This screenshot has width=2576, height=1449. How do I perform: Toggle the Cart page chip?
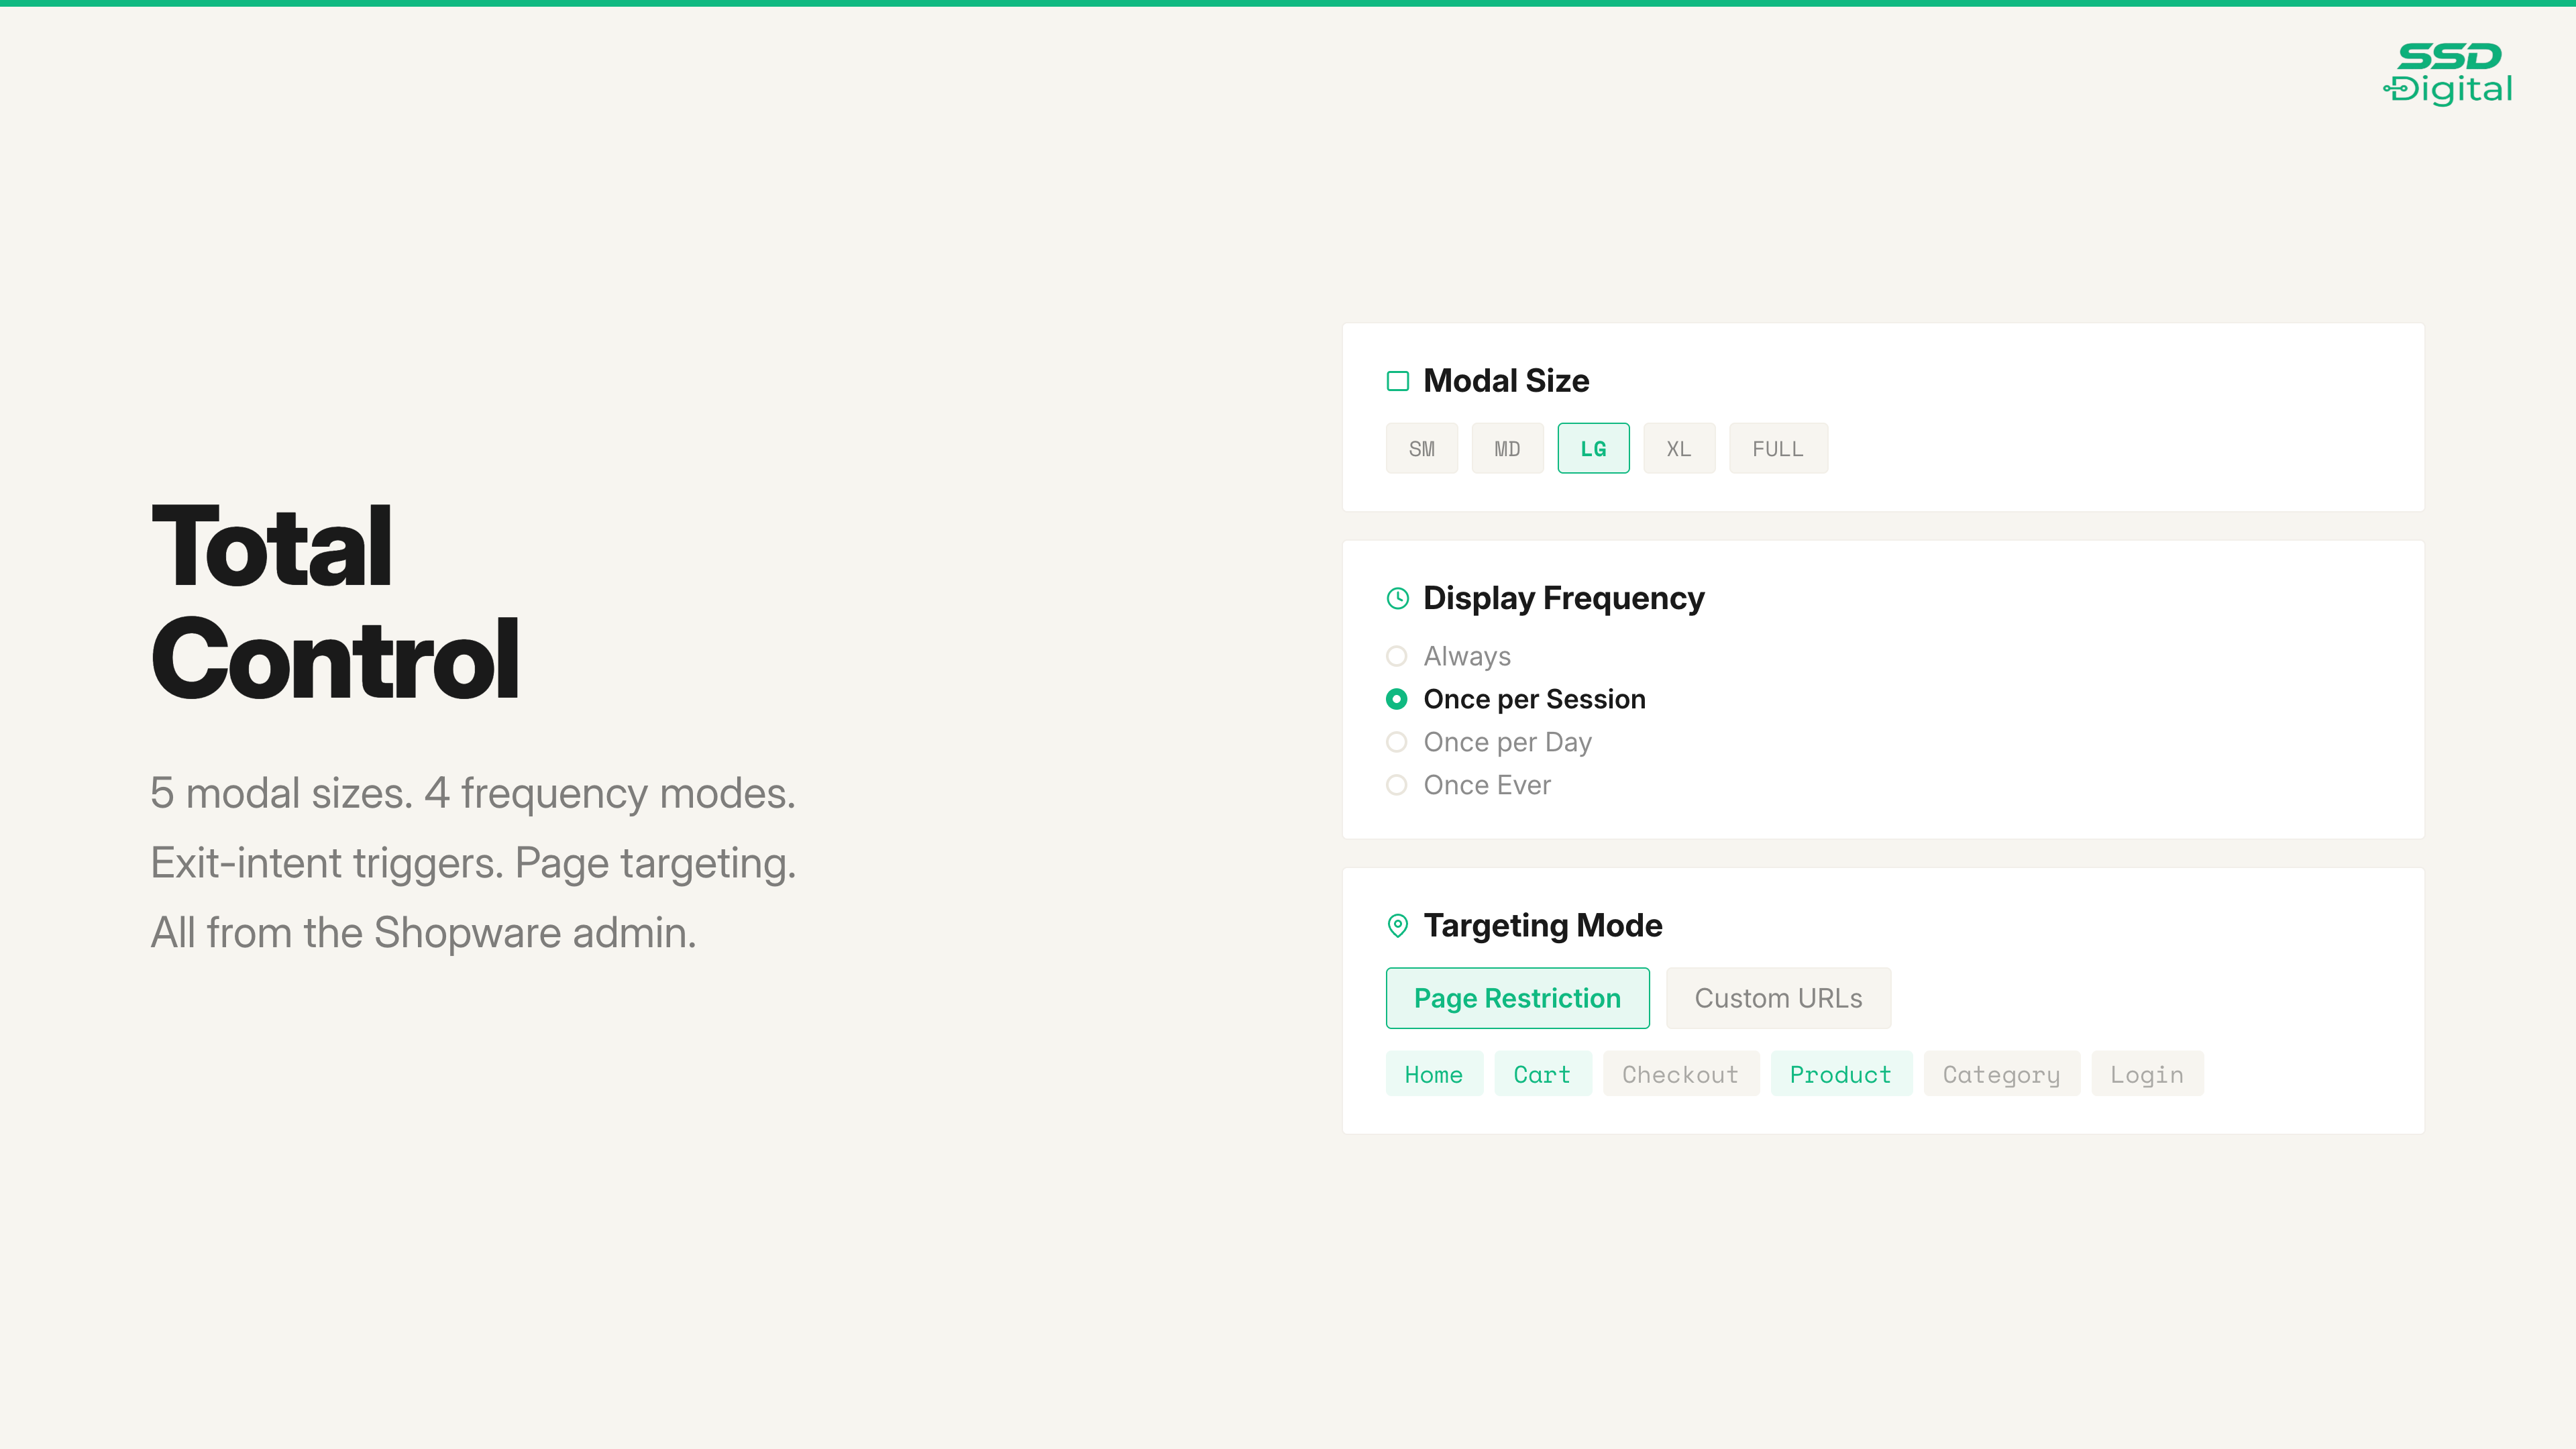coord(1542,1074)
